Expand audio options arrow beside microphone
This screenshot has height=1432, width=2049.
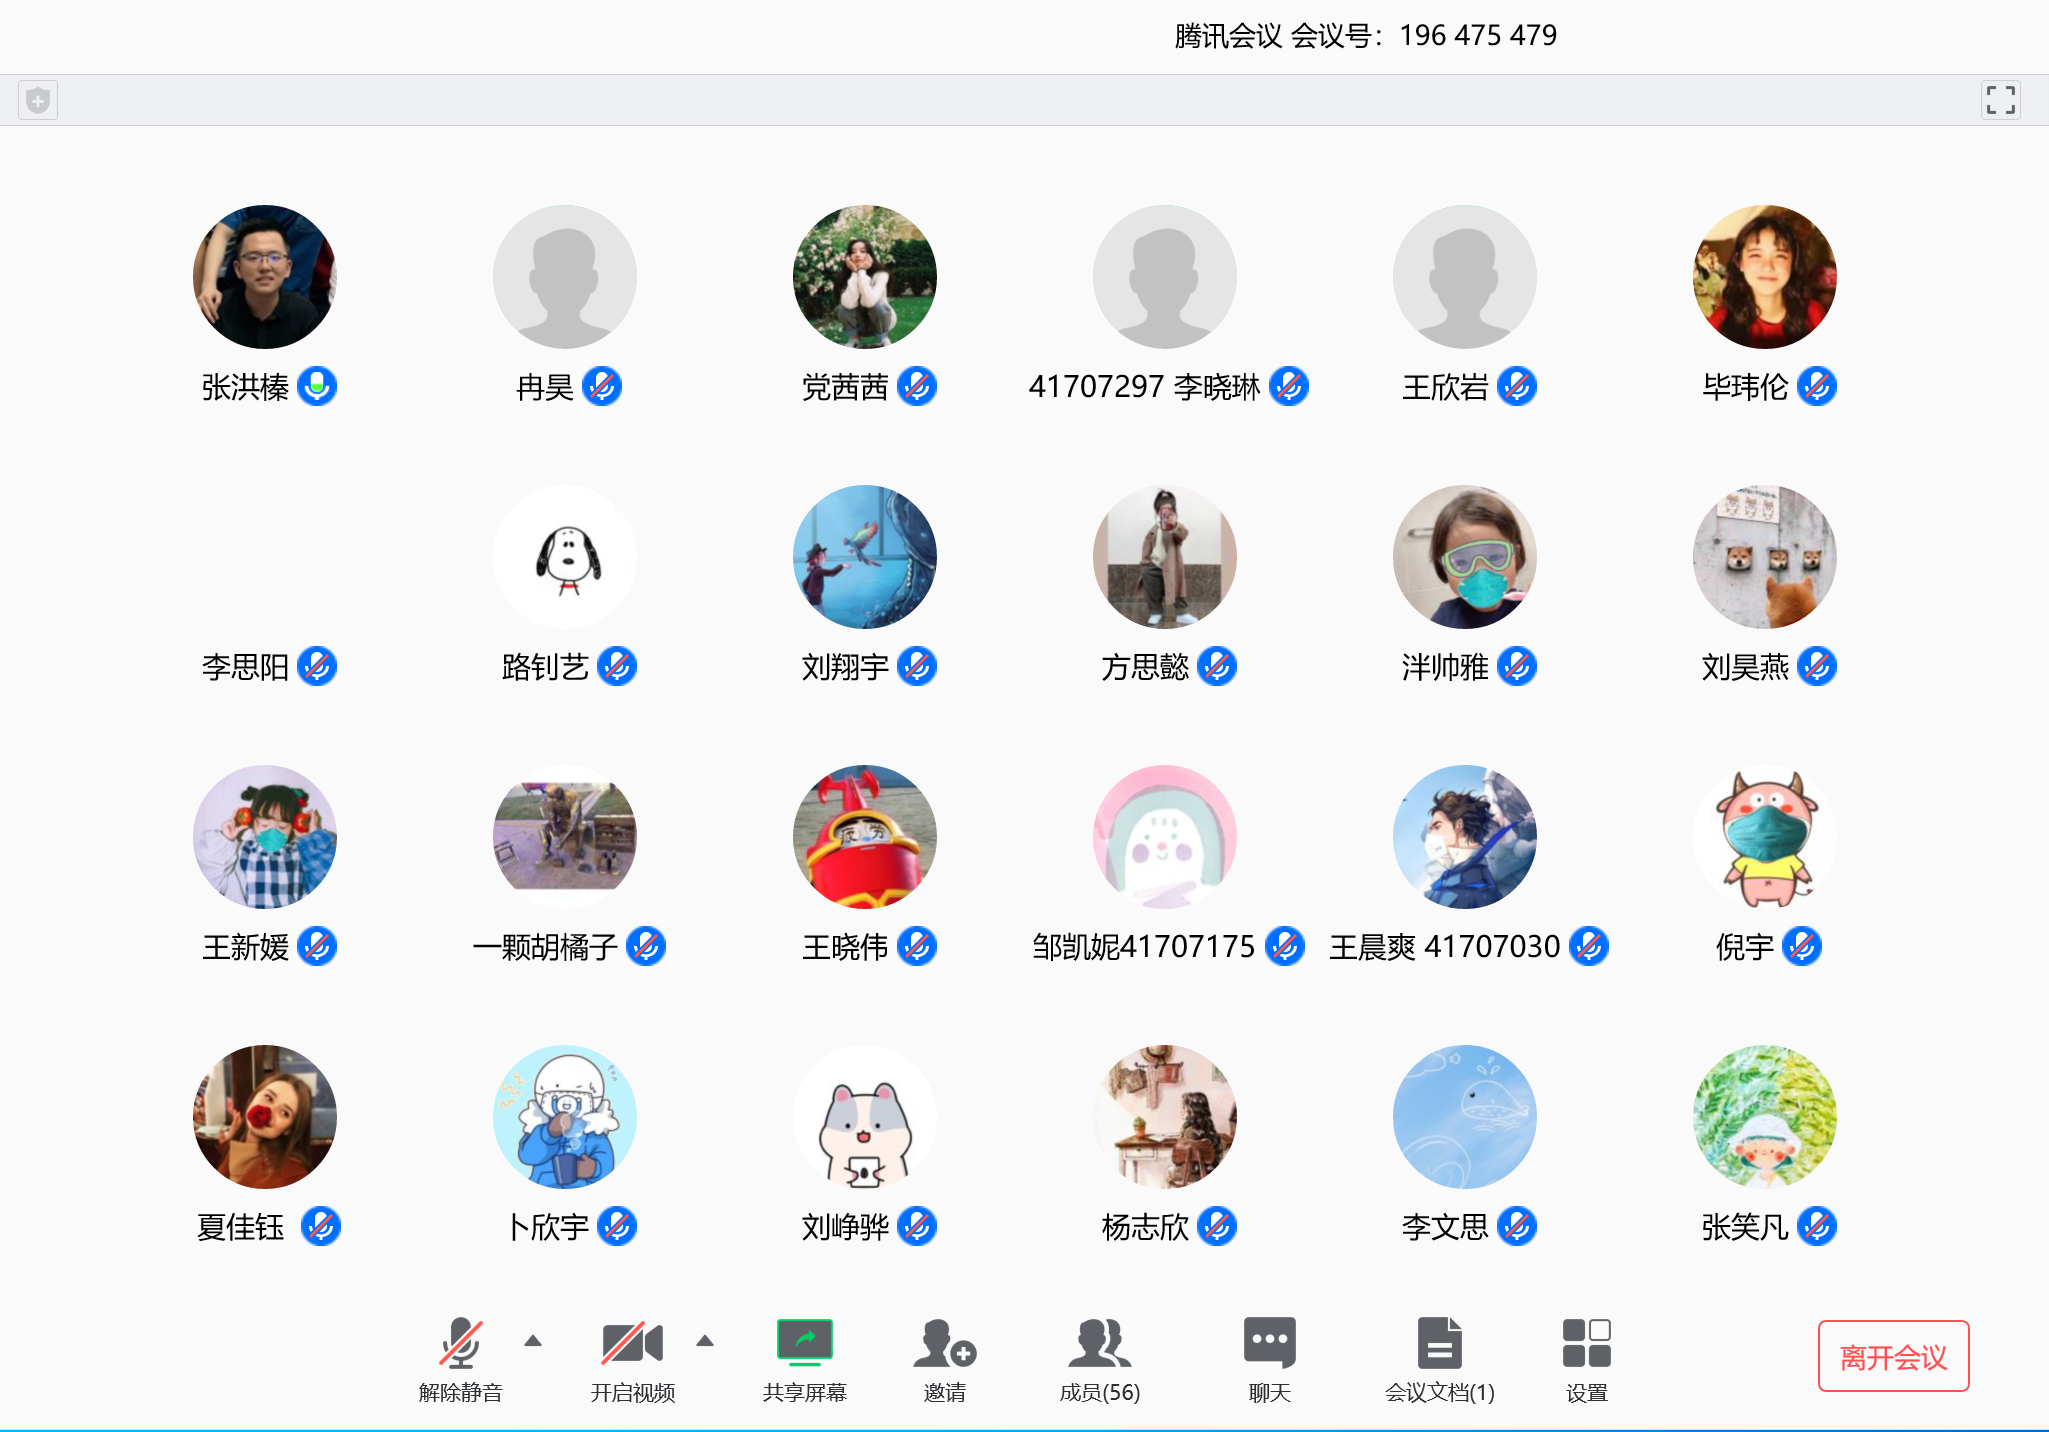point(533,1341)
